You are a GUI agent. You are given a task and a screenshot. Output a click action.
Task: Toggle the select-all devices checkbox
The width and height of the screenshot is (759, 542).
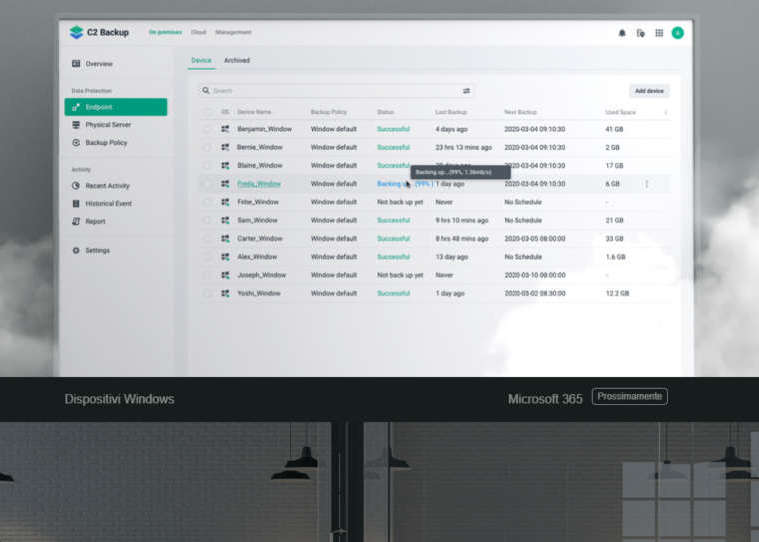208,112
